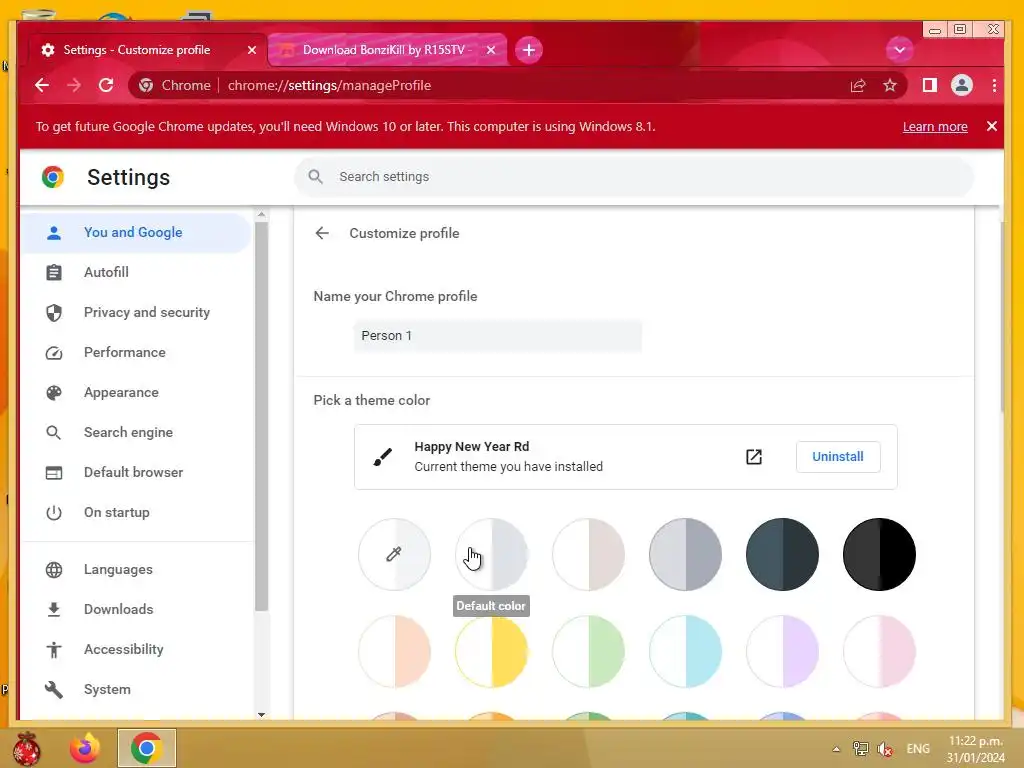This screenshot has width=1024, height=768.
Task: Pick a custom color with the eyedropper swatch
Action: [x=394, y=554]
